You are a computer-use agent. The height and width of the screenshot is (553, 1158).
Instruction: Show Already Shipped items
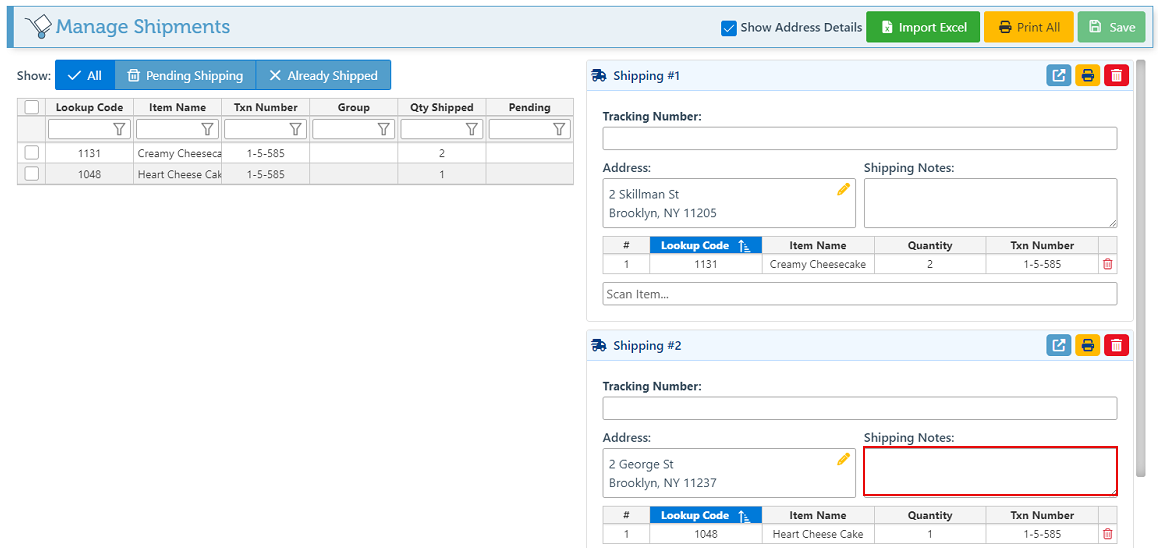[x=323, y=76]
